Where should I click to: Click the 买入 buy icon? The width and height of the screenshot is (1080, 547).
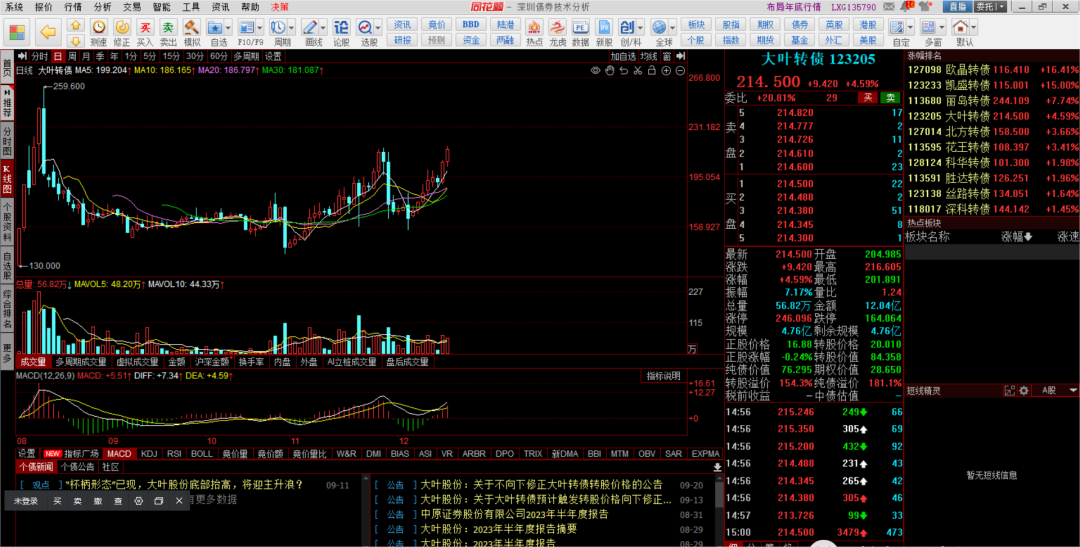[x=145, y=28]
